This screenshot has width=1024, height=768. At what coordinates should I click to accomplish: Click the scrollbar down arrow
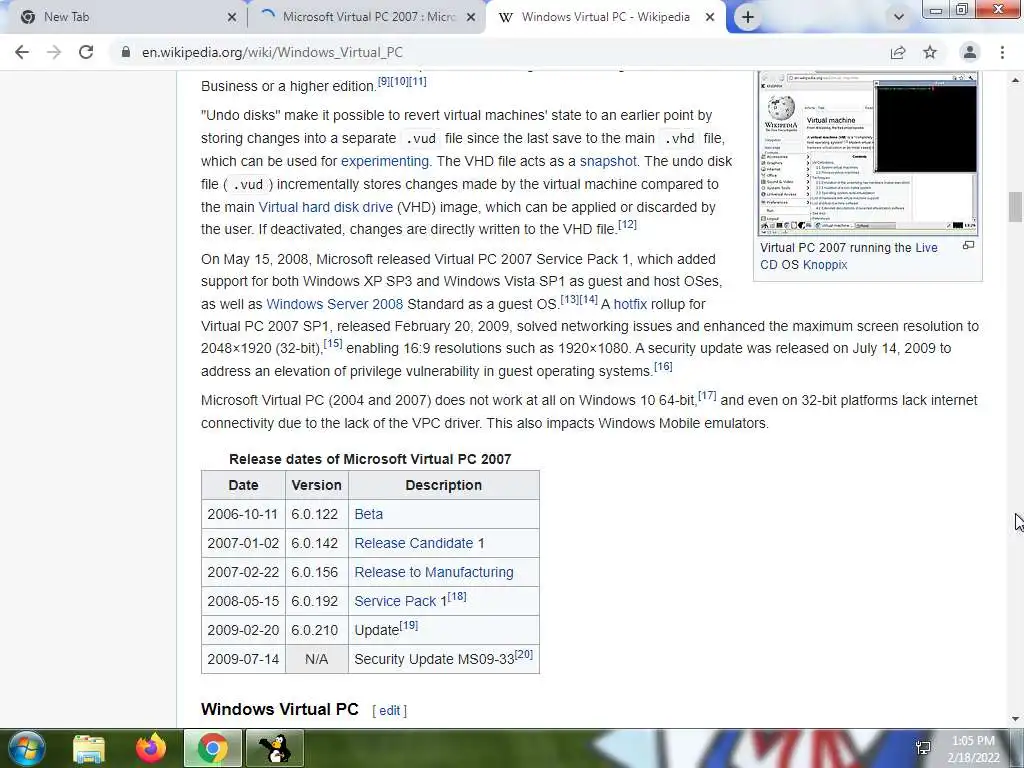pos(1015,719)
